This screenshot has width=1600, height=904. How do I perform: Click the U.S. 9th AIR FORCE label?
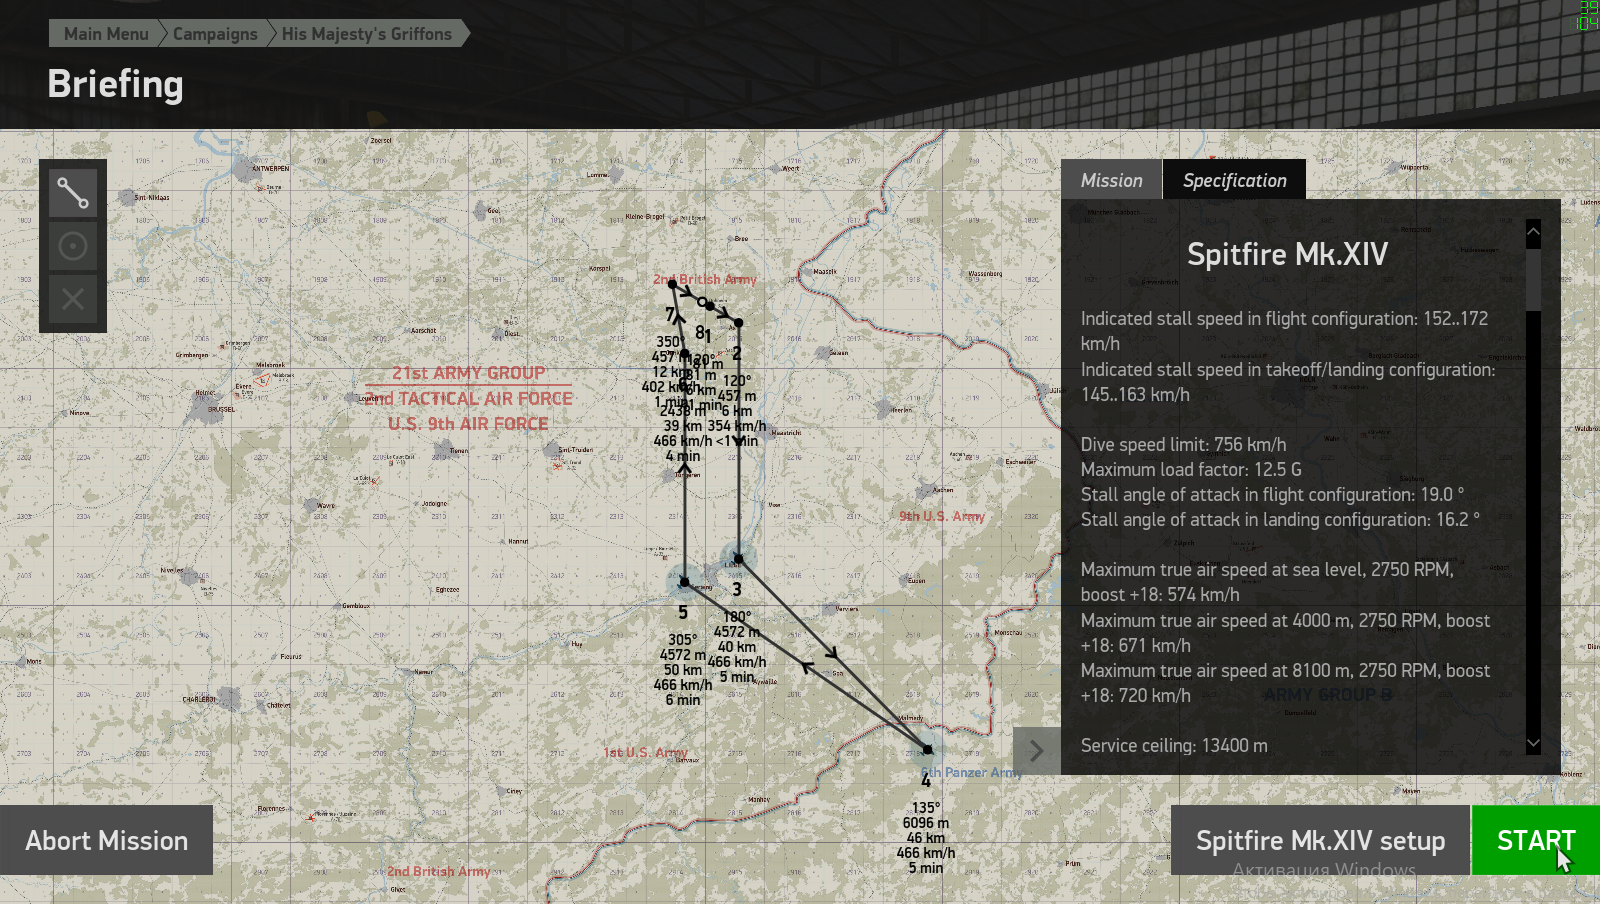click(468, 424)
